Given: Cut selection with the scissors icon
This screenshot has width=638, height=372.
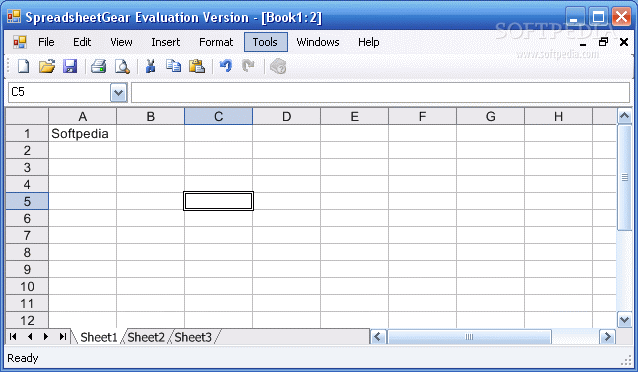Looking at the screenshot, I should click(151, 66).
